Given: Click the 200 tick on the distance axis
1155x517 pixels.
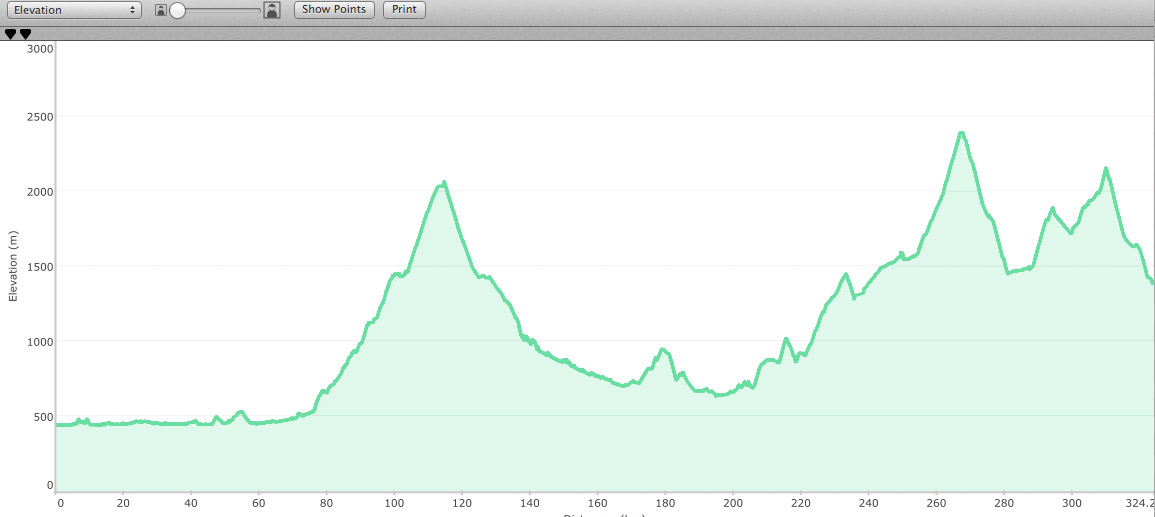Looking at the screenshot, I should [733, 504].
